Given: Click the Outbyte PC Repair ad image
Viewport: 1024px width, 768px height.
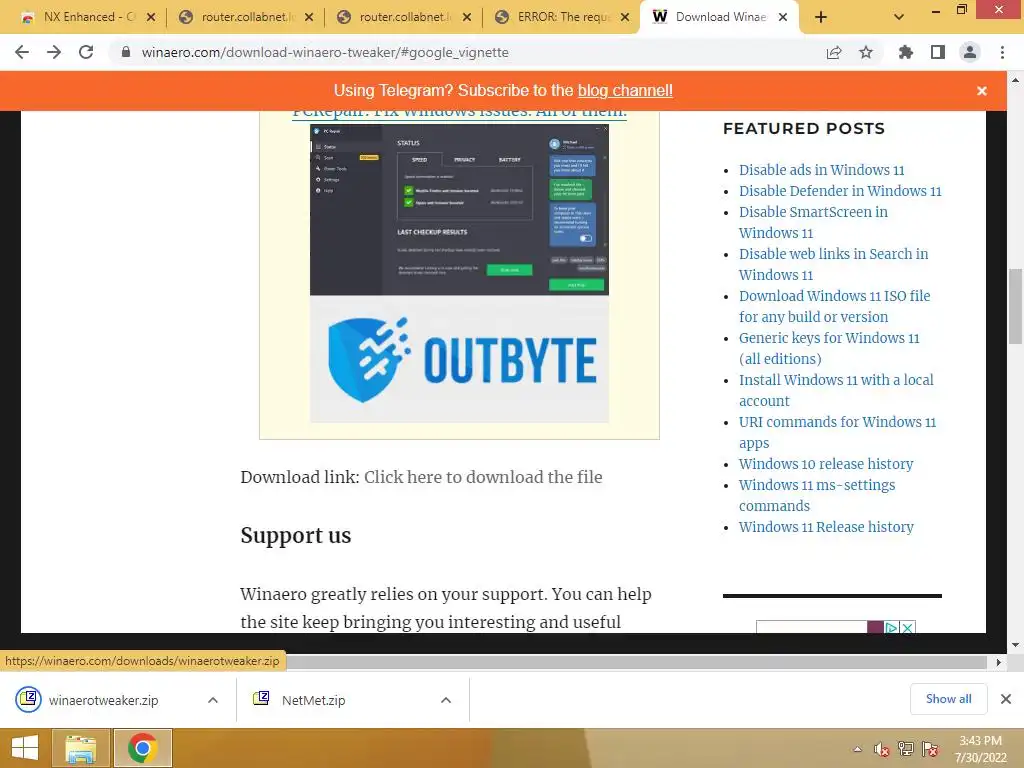Looking at the screenshot, I should tap(459, 273).
